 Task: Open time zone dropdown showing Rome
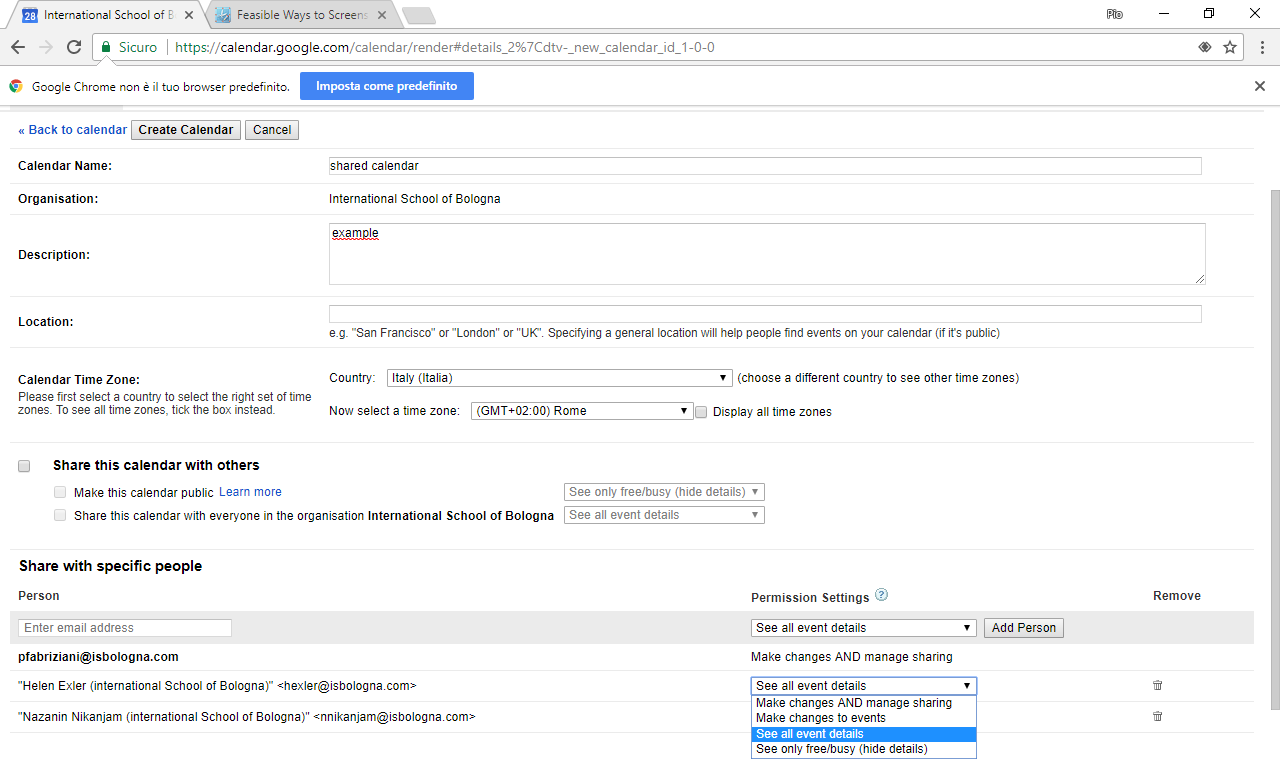pos(582,411)
